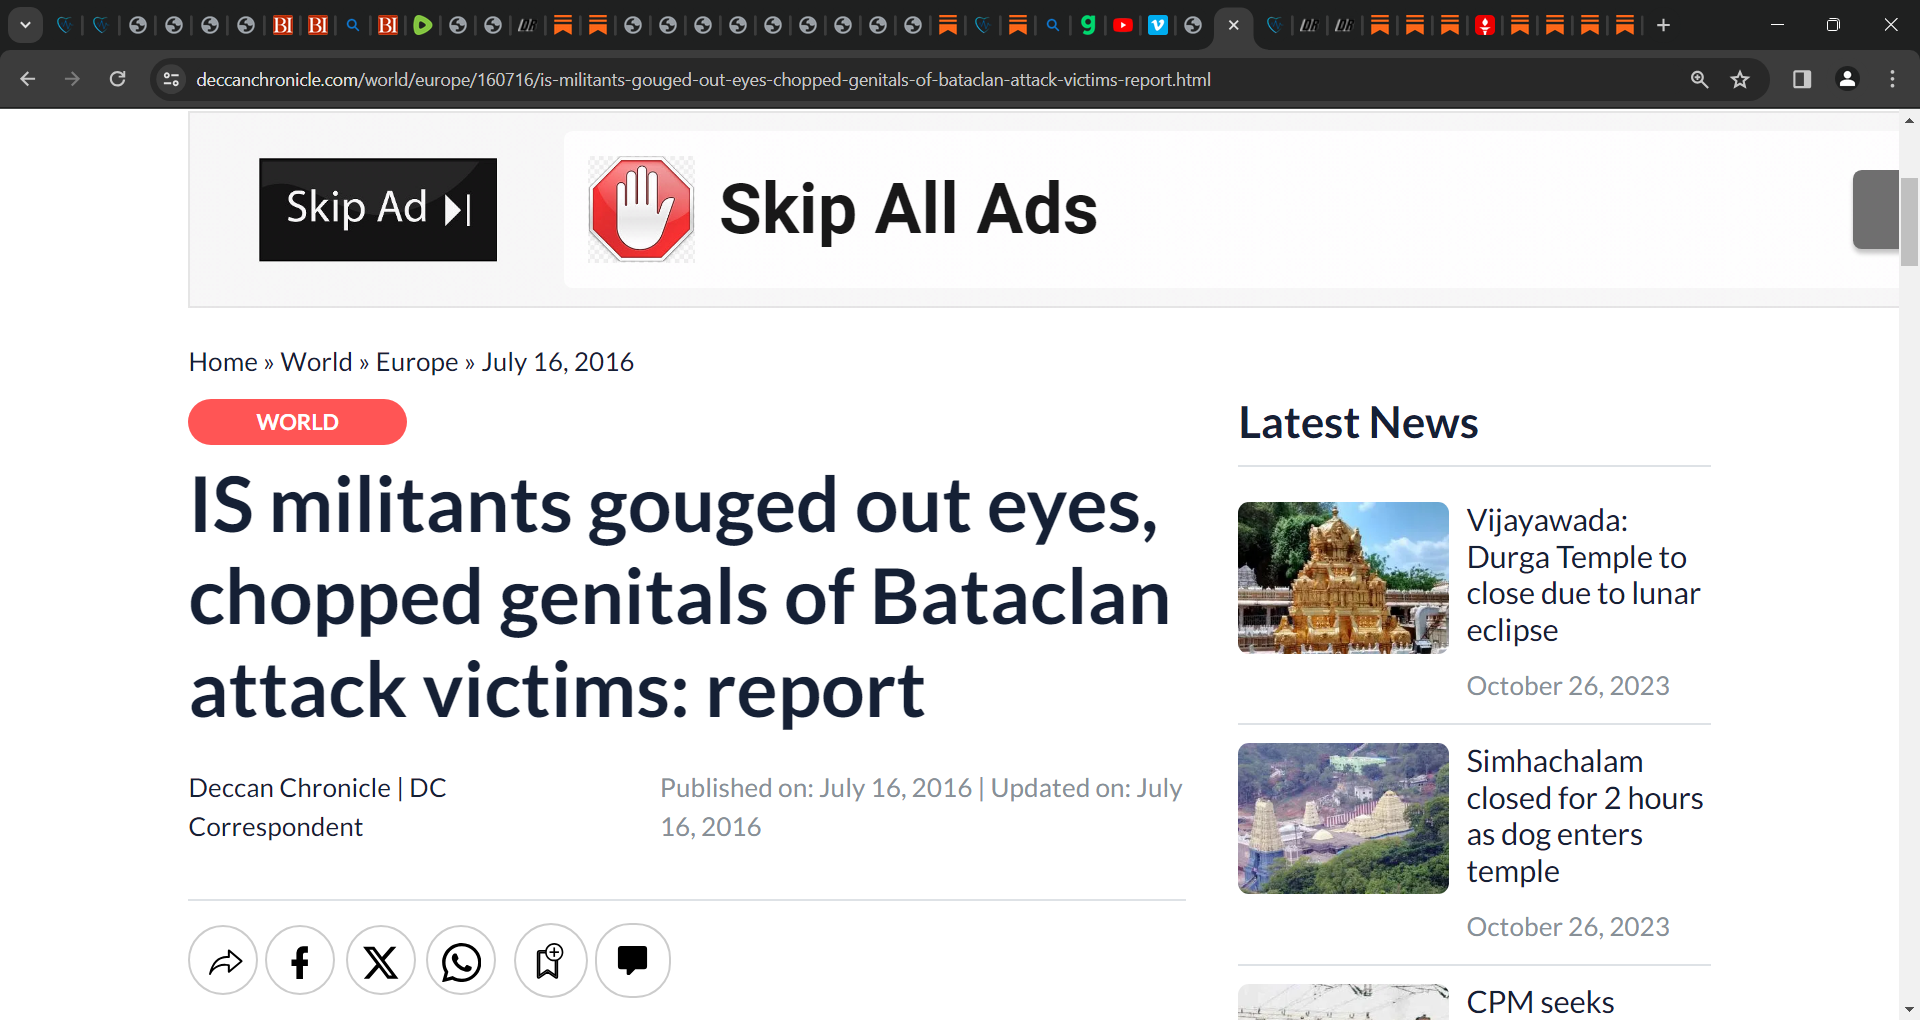
Task: Open the browser side panel
Action: pyautogui.click(x=1802, y=79)
